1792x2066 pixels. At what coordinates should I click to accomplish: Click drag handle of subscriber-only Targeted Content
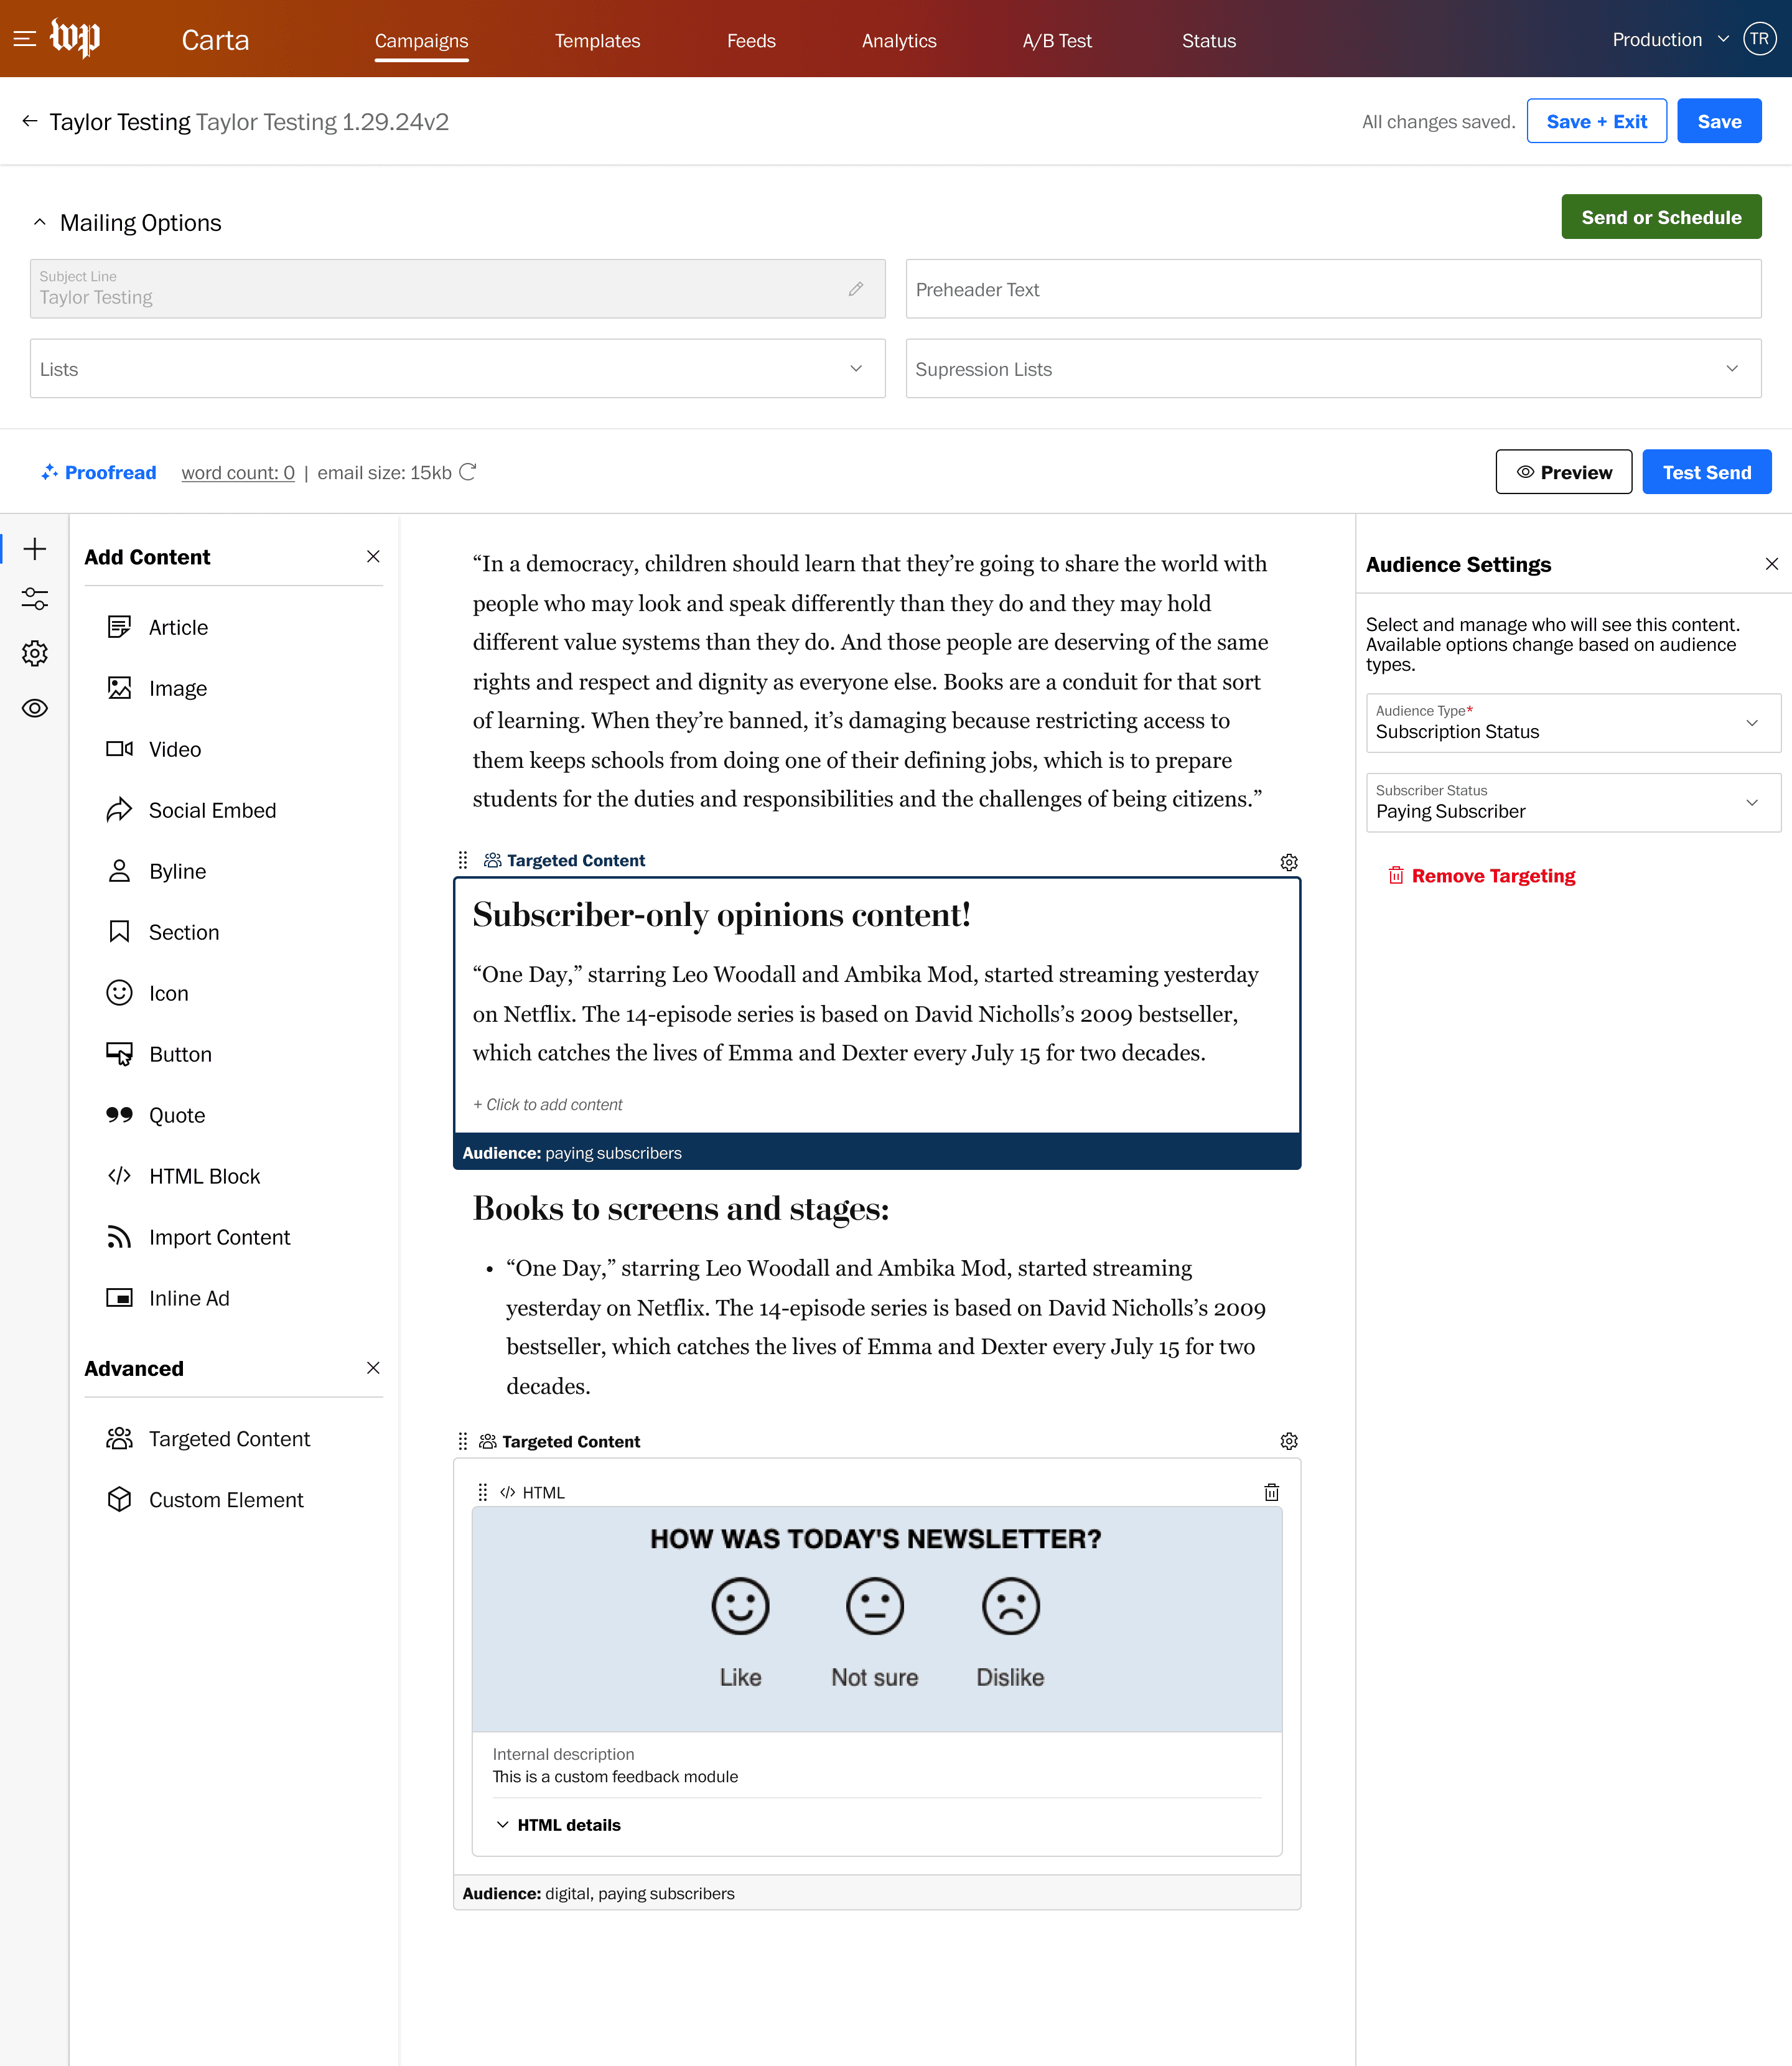[x=463, y=860]
